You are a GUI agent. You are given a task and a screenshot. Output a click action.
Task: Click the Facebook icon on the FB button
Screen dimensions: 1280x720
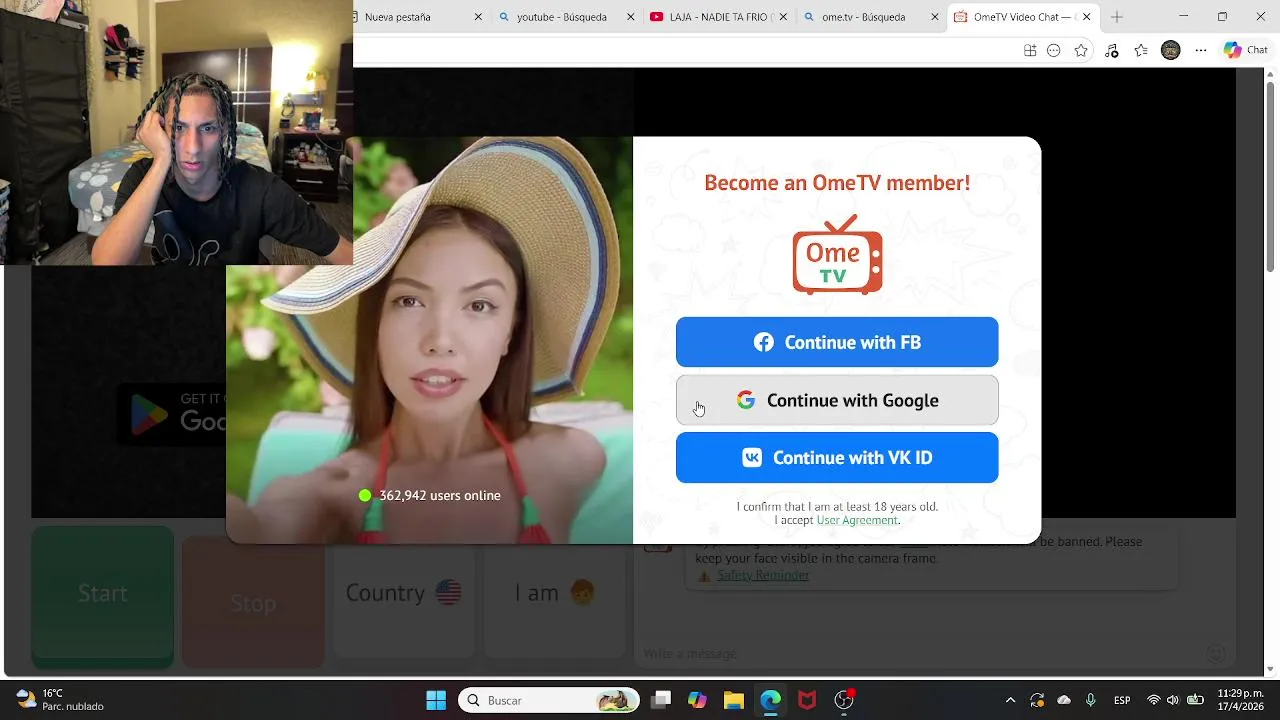click(x=764, y=342)
